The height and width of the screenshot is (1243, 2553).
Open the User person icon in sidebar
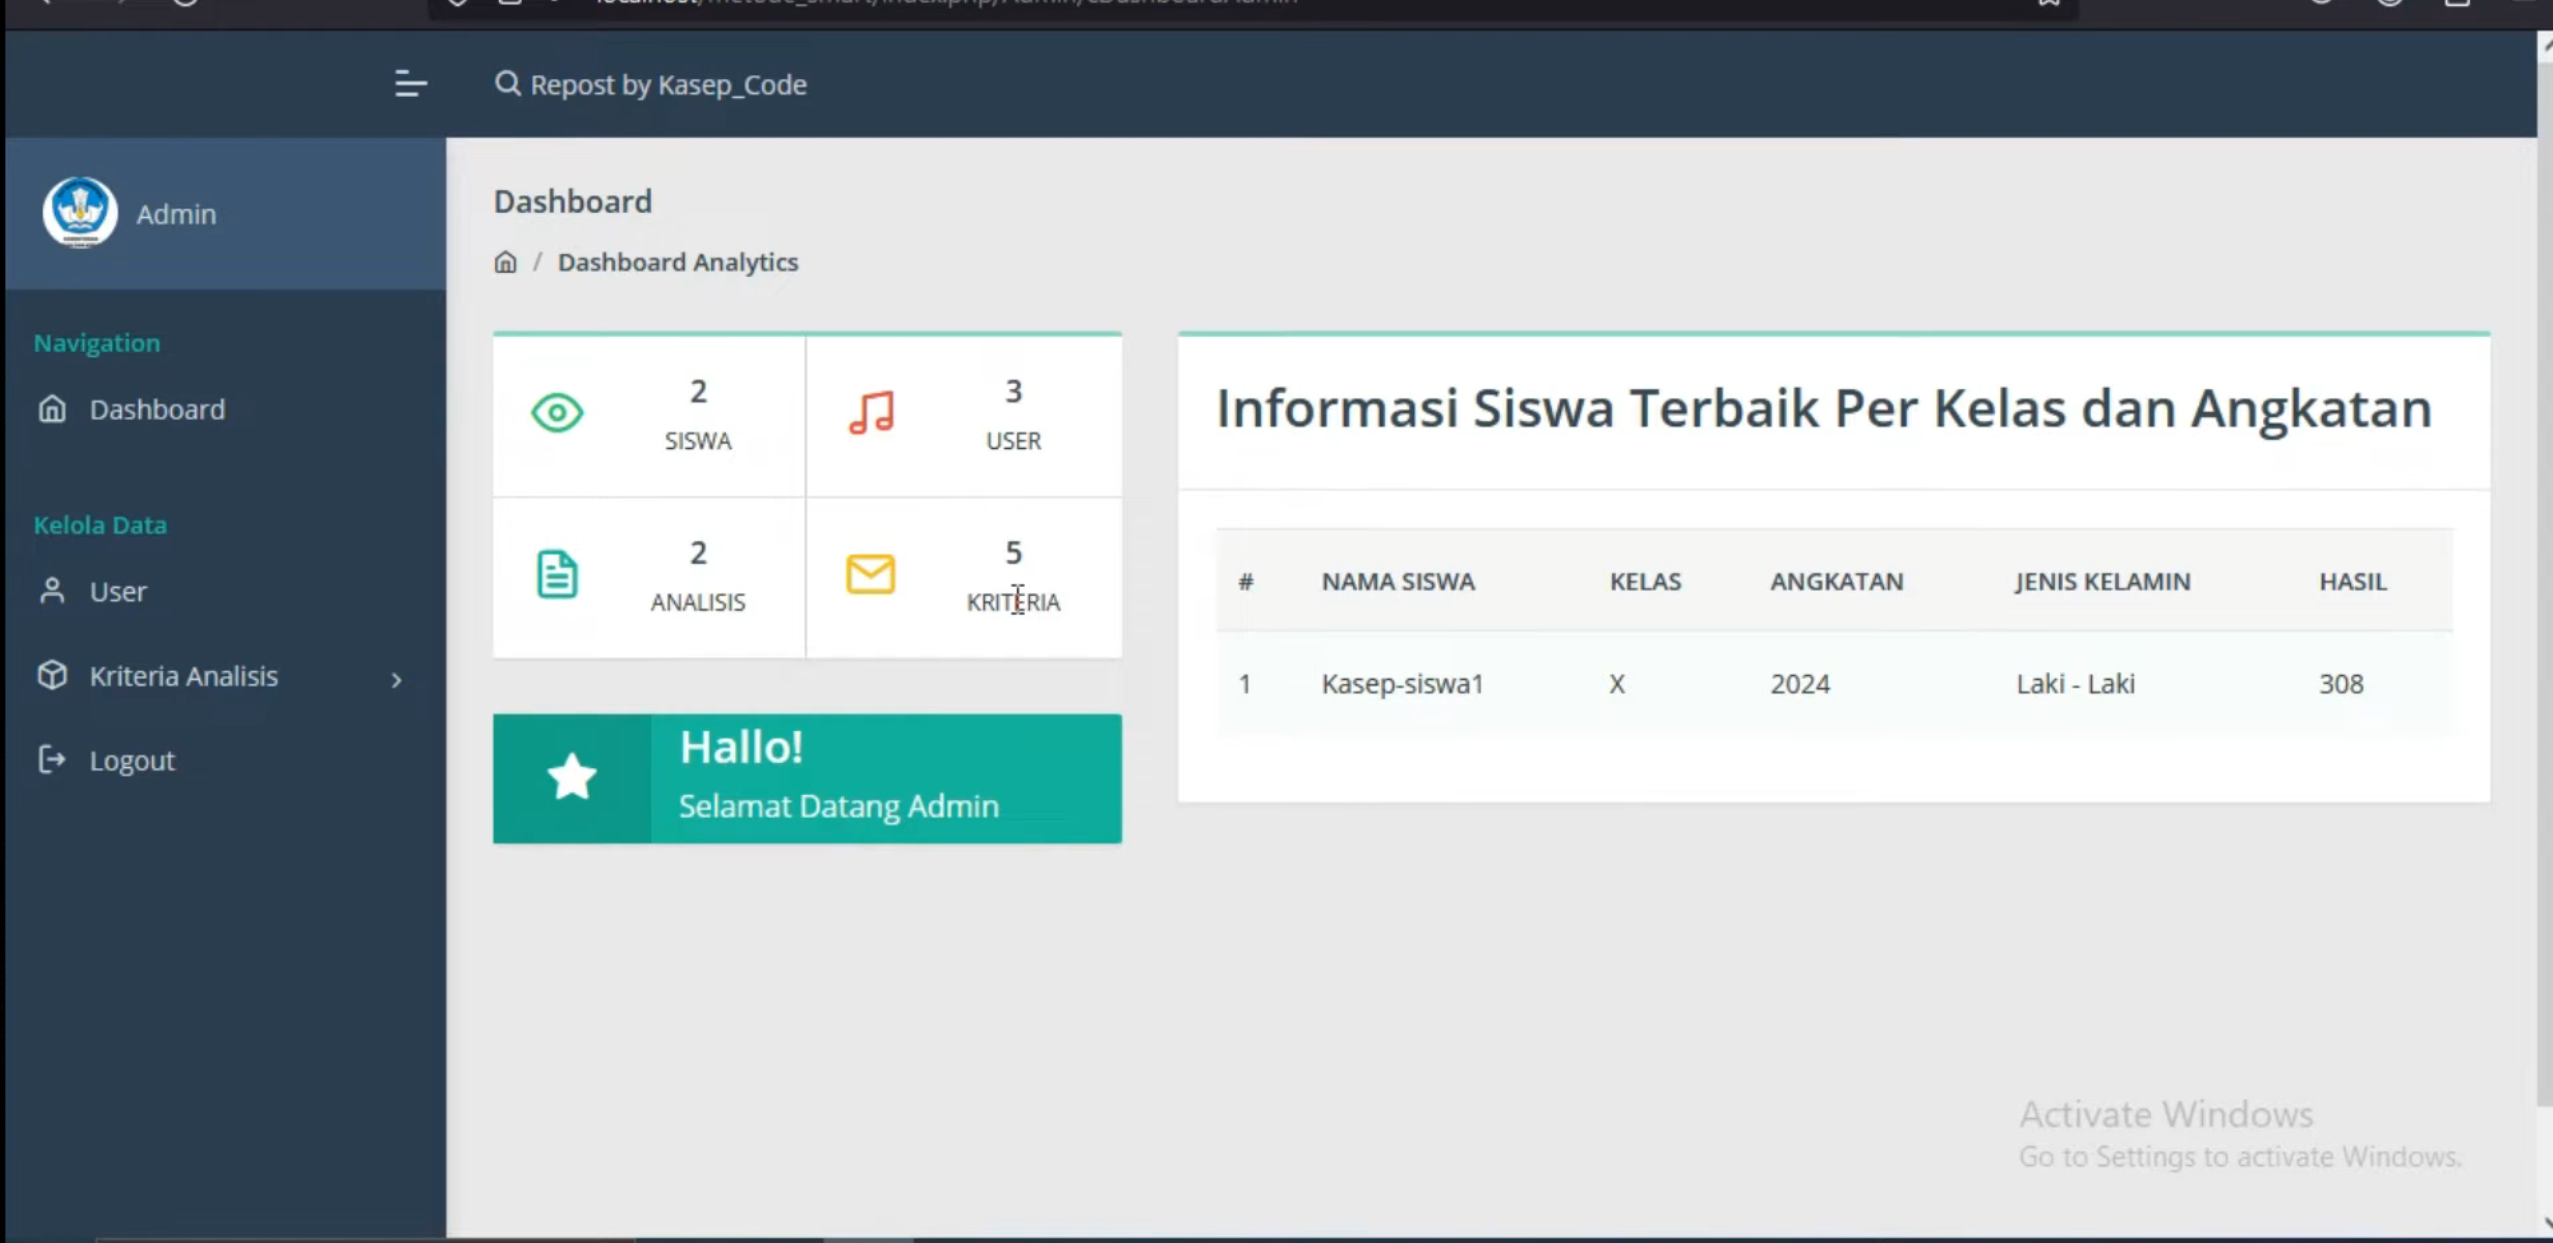click(x=52, y=591)
